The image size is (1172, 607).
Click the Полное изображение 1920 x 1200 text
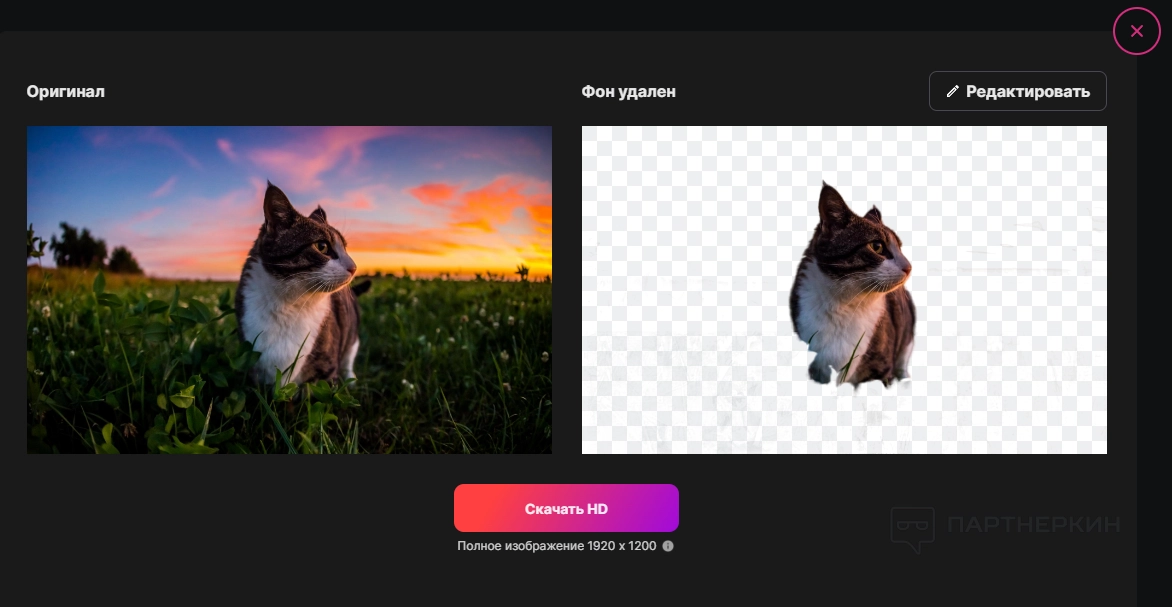[x=557, y=546]
